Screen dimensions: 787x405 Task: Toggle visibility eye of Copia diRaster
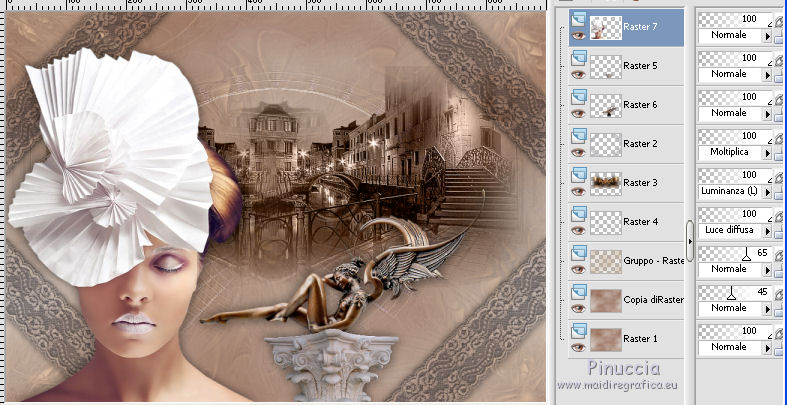coord(579,308)
